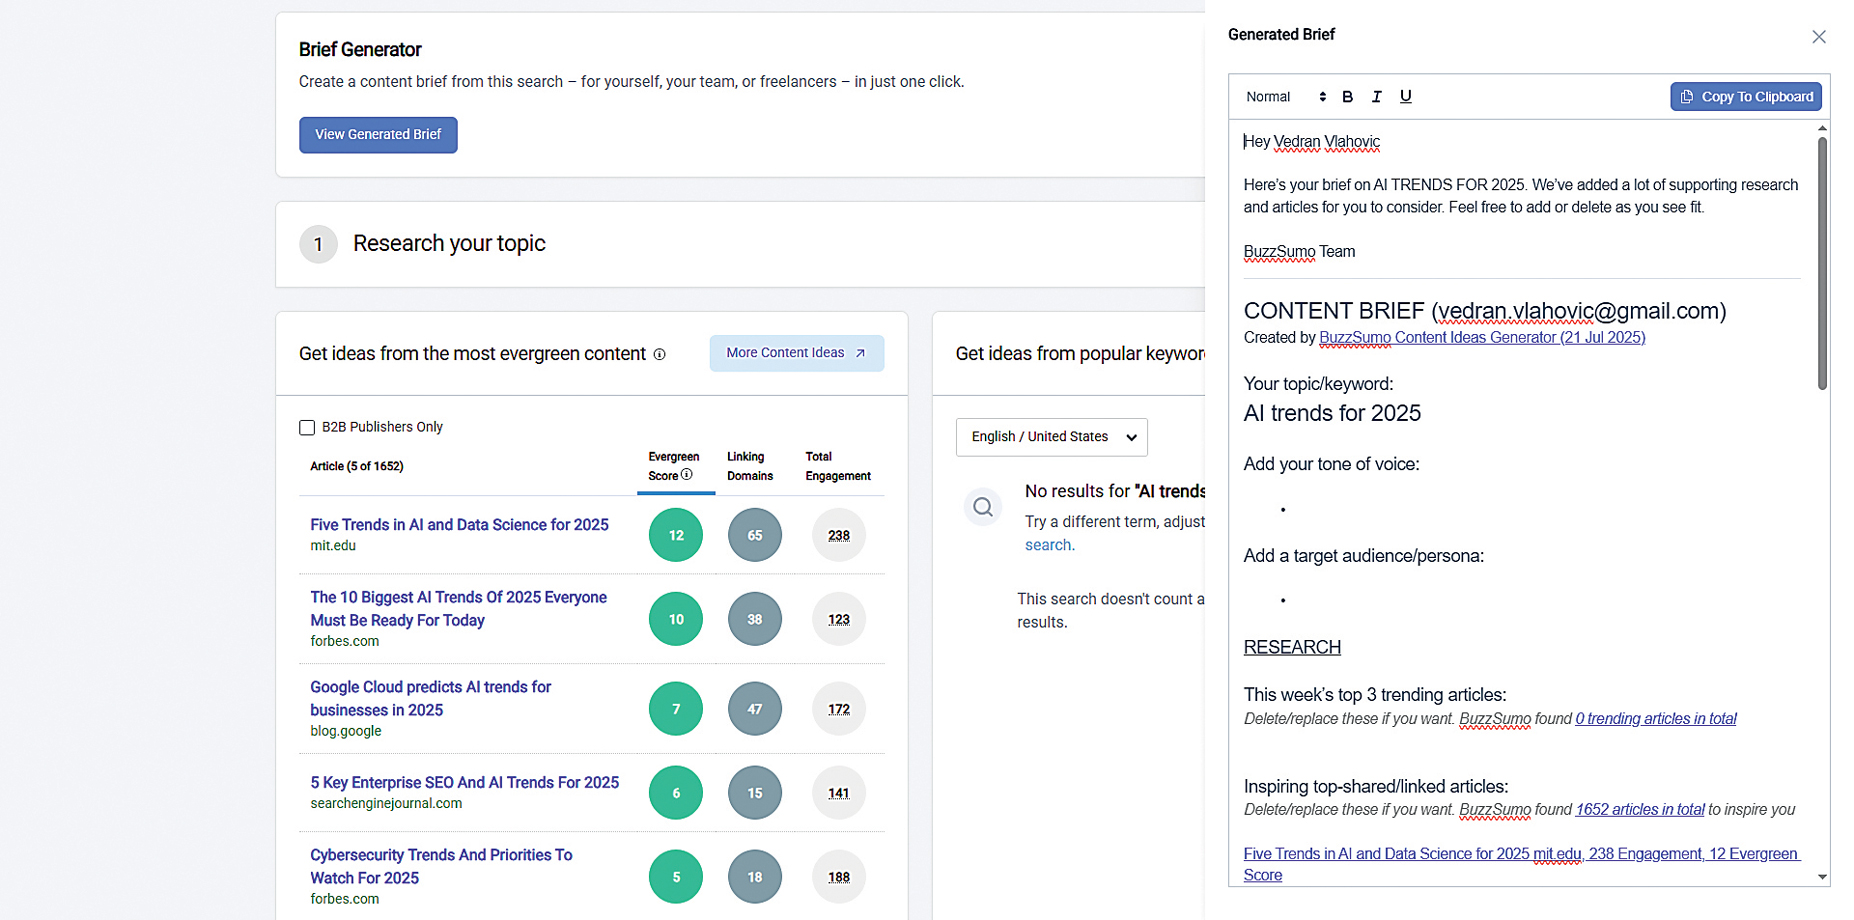
Task: Toggle bold formatting in brief editor
Action: coord(1347,97)
